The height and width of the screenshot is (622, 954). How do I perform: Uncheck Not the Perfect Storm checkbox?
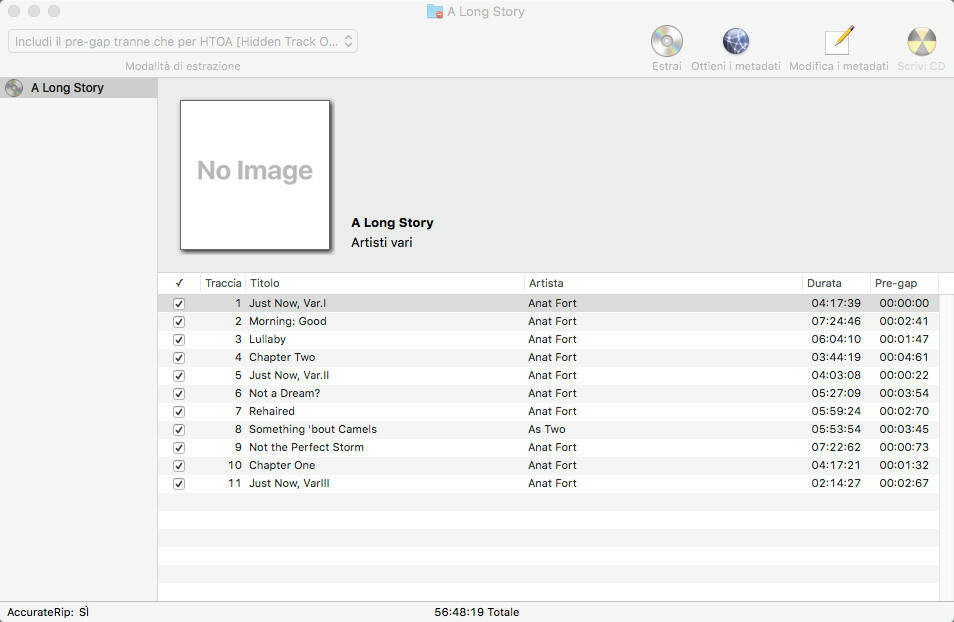tap(179, 447)
